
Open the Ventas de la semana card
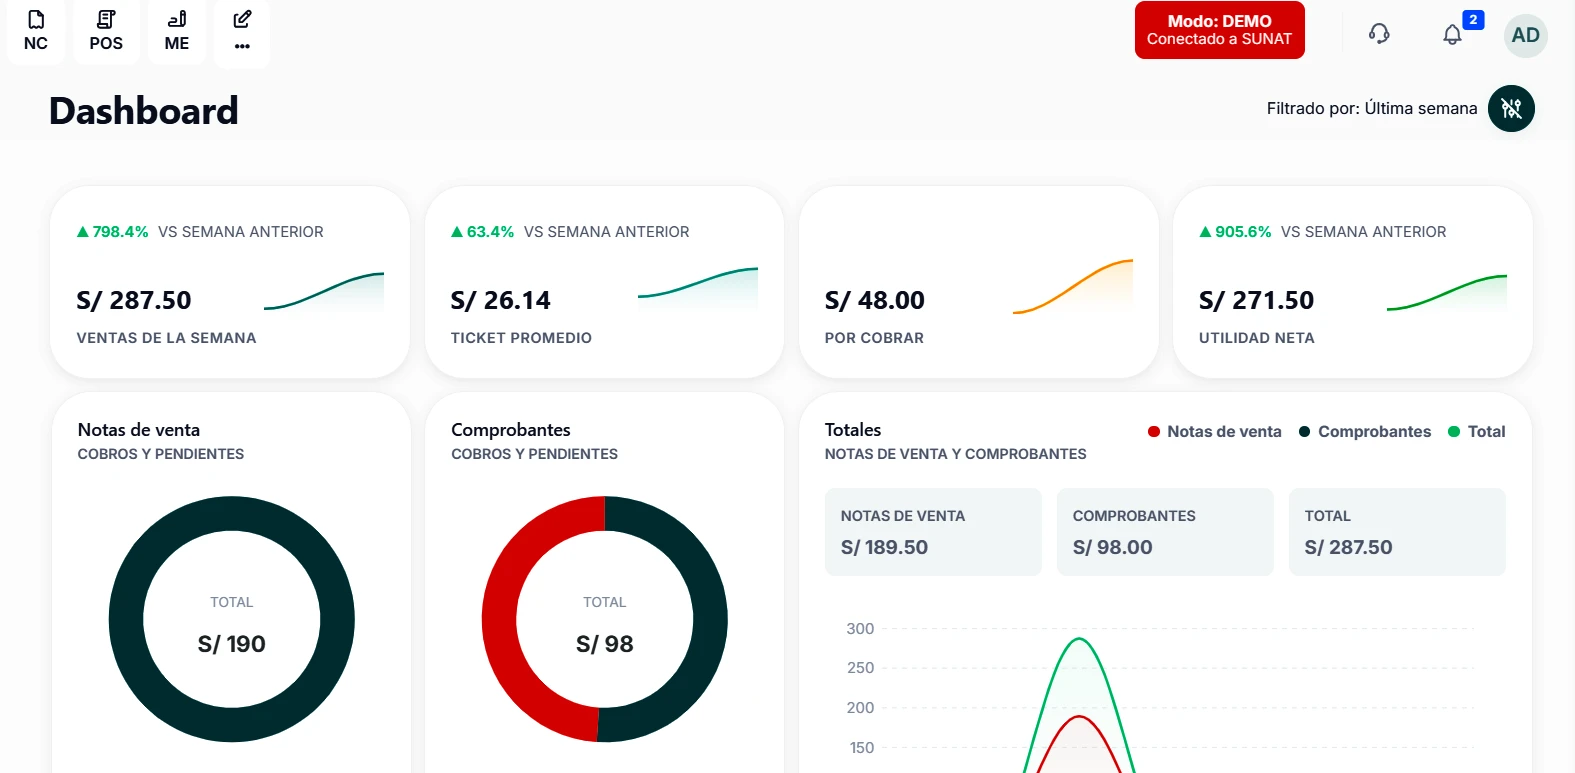click(230, 282)
